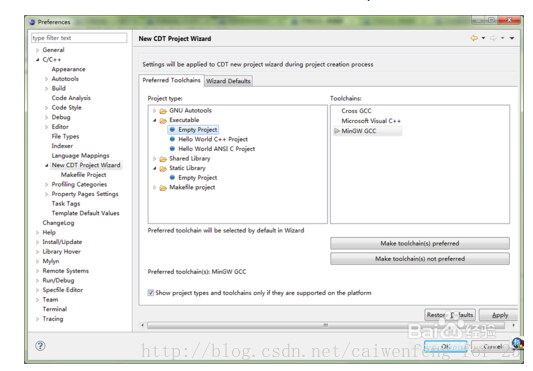This screenshot has width=533, height=371.
Task: Collapse New CDT Project Wizard node
Action: coord(47,165)
